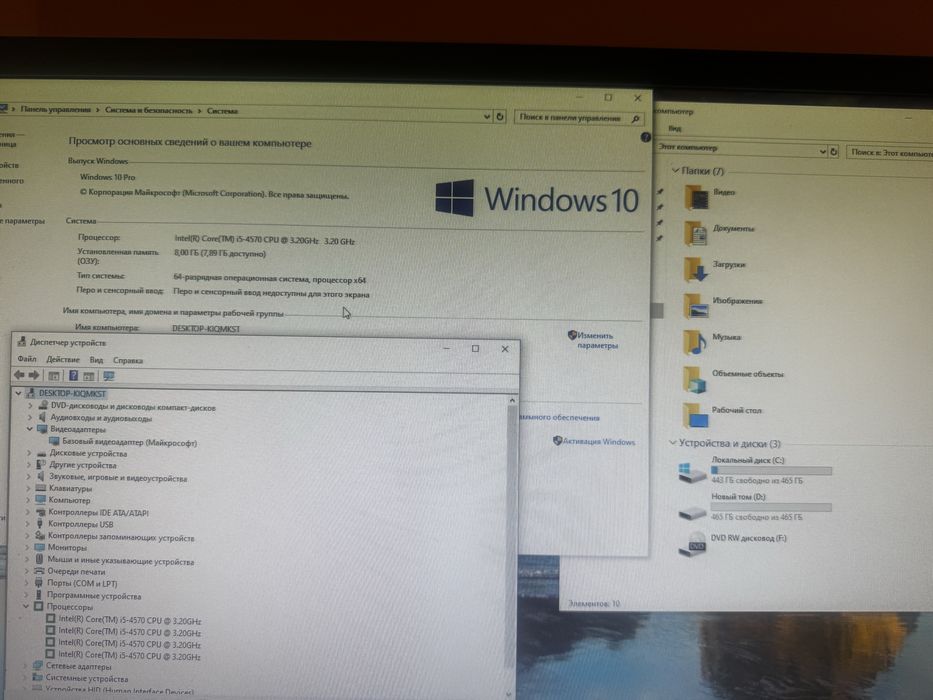
Task: Click the shield icon beside Изменить параметры
Action: pyautogui.click(x=572, y=335)
